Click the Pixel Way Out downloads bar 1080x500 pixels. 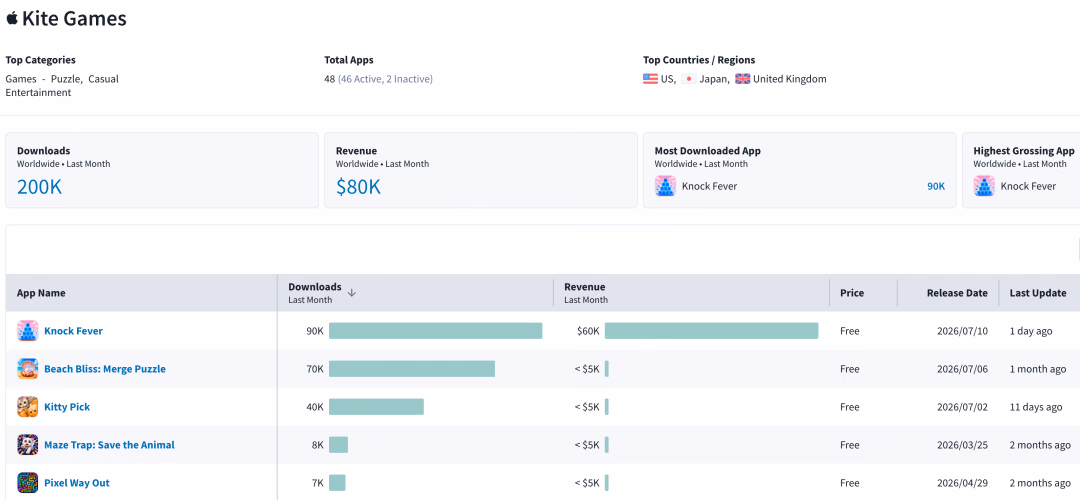[337, 482]
